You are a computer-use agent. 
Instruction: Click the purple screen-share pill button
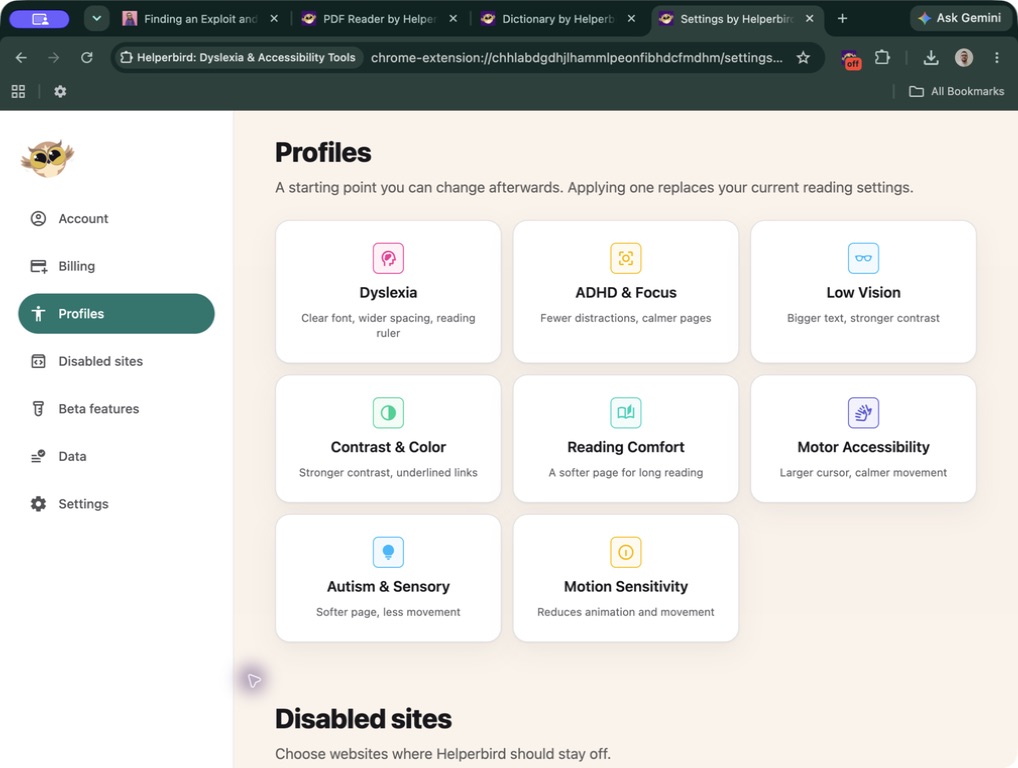[40, 19]
